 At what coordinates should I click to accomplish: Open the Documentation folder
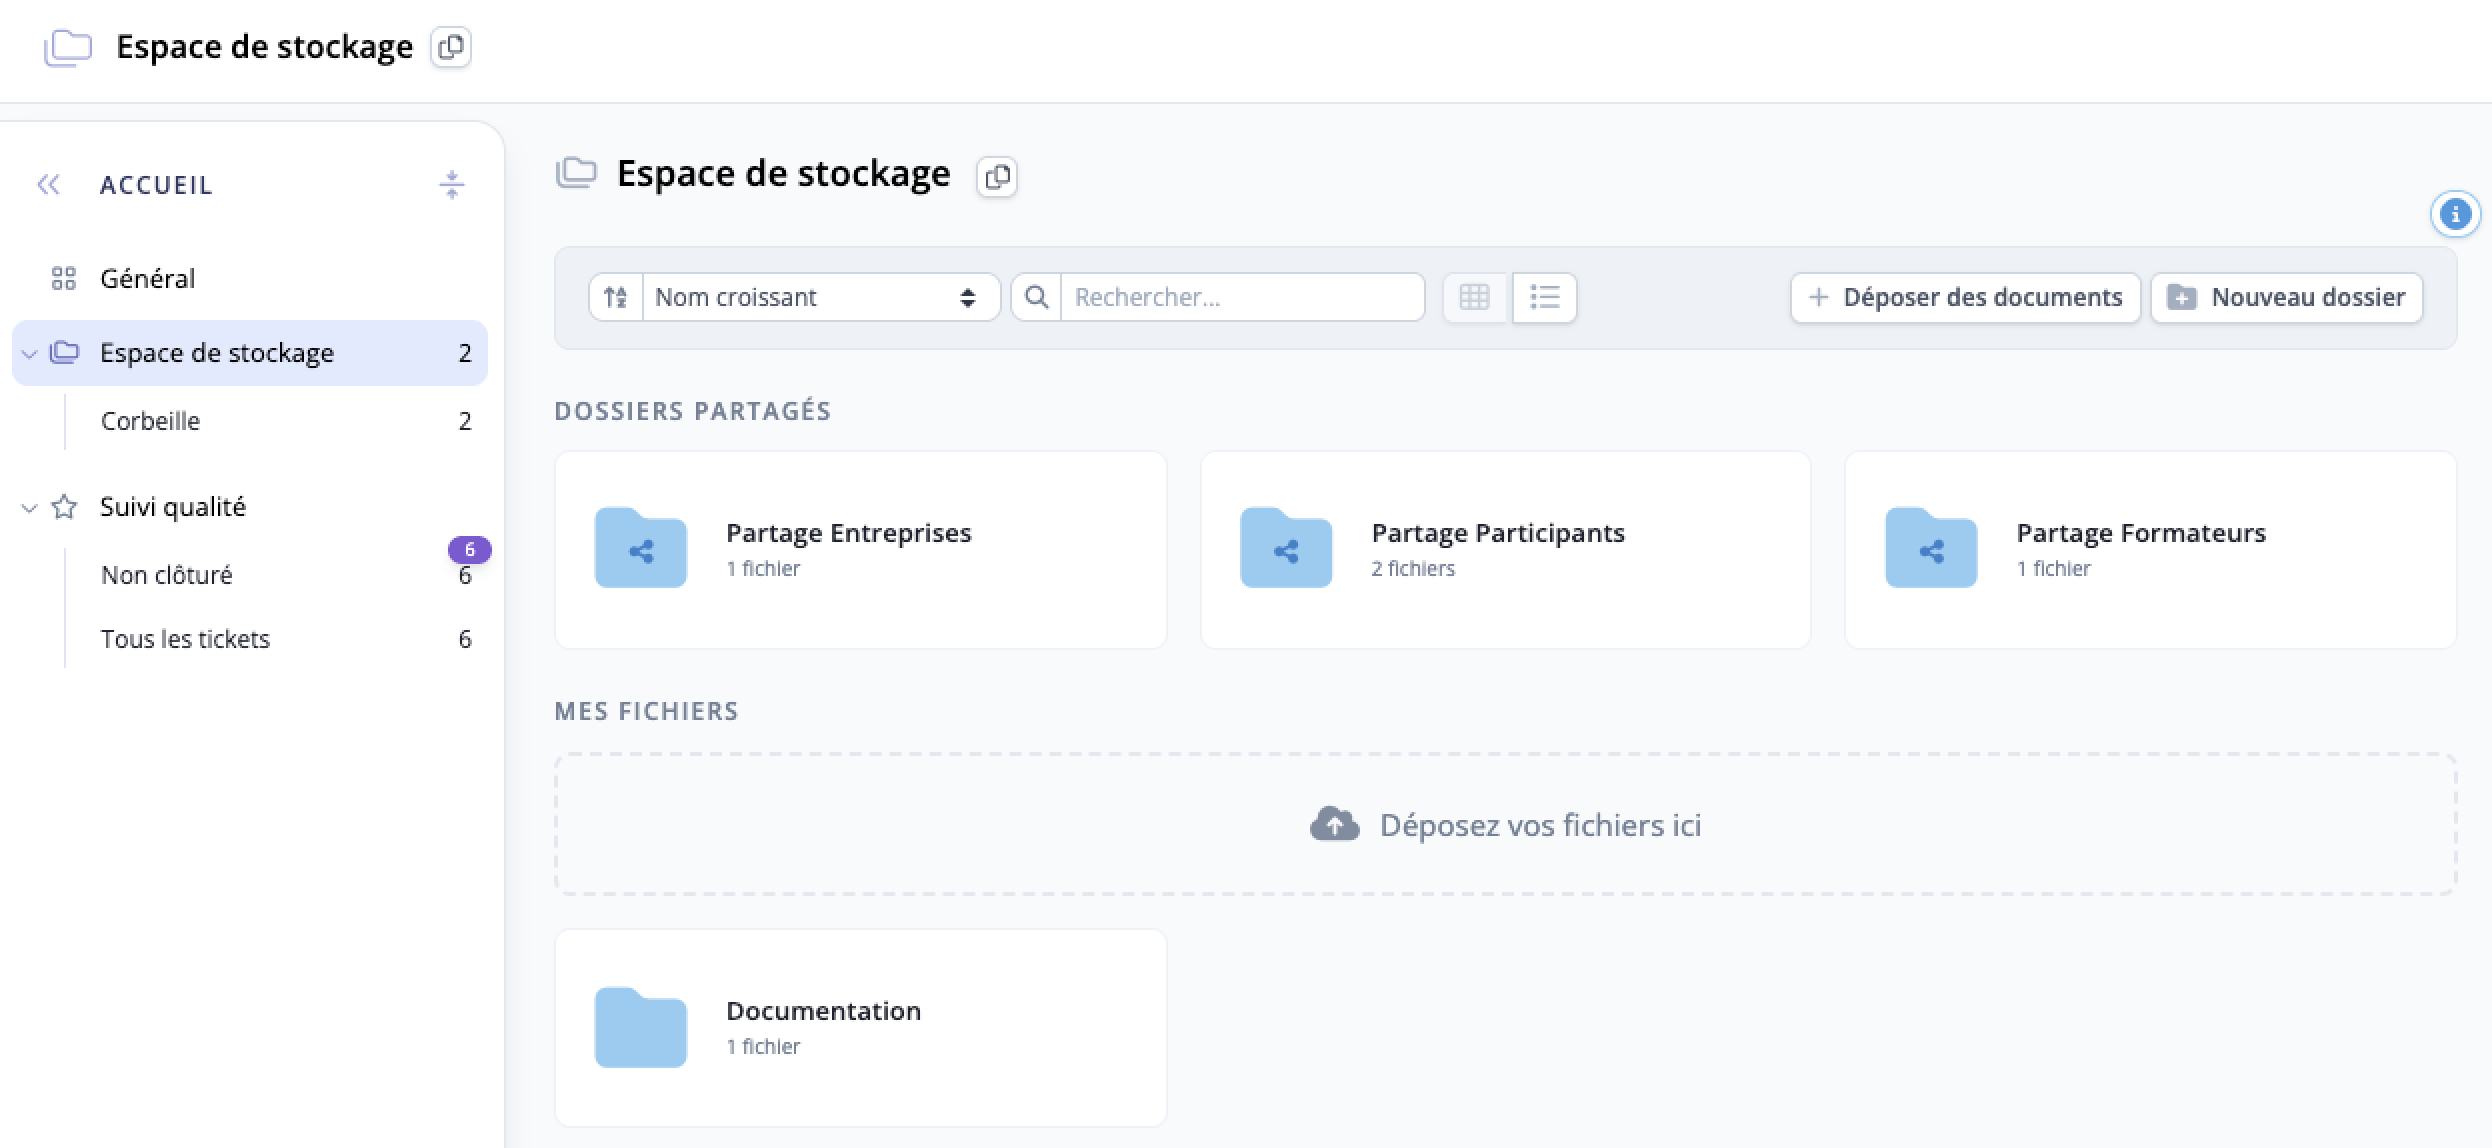coord(861,1028)
